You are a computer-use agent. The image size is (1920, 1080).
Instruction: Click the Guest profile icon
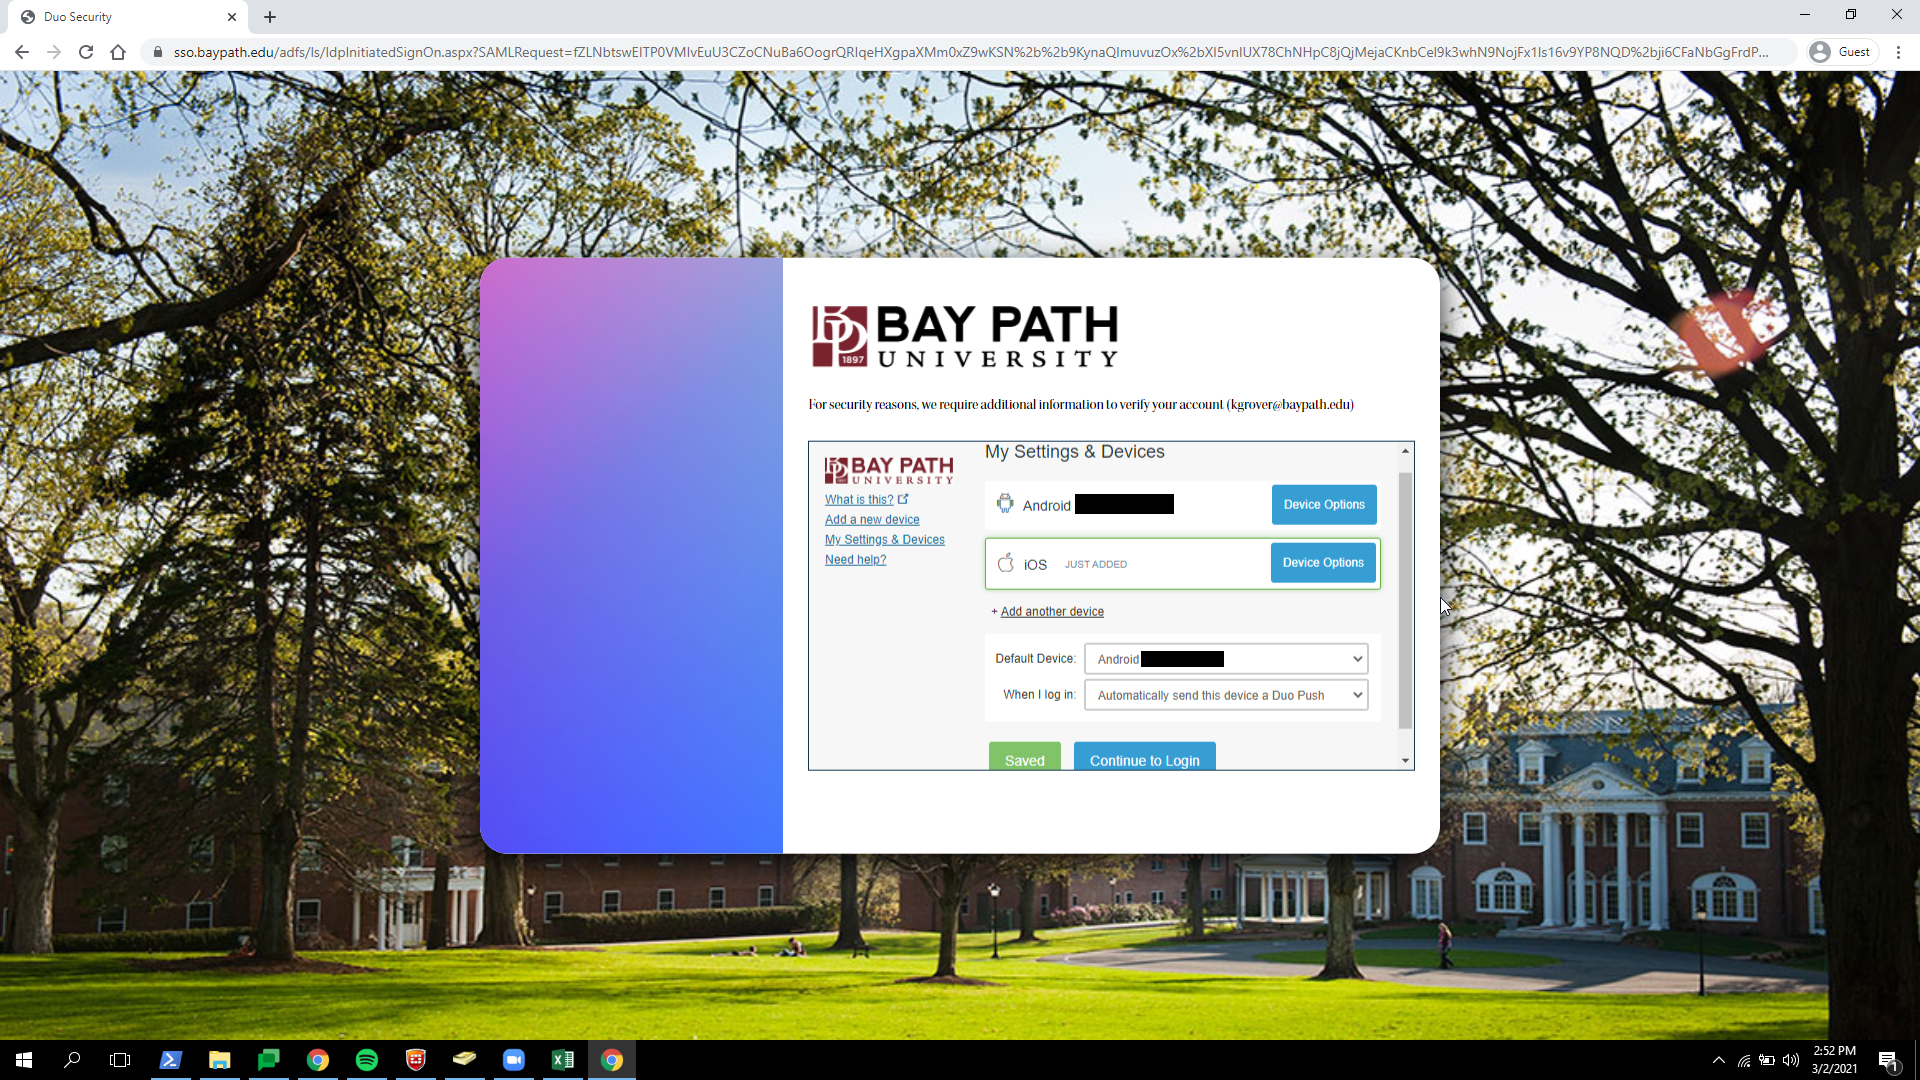tap(1841, 52)
